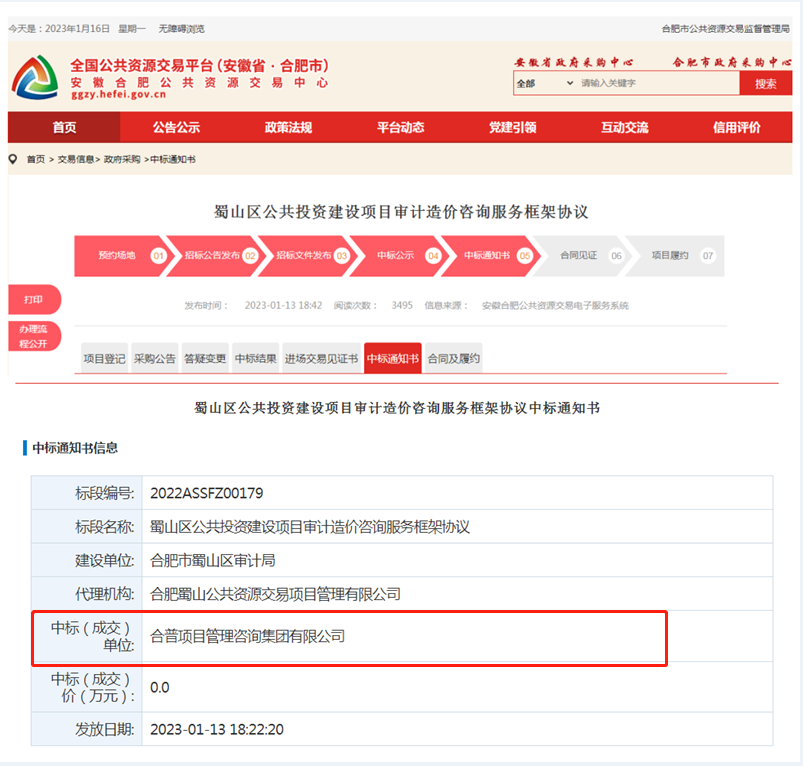Click the 中标通知书信息 section heading
The width and height of the screenshot is (803, 766).
coord(75,448)
